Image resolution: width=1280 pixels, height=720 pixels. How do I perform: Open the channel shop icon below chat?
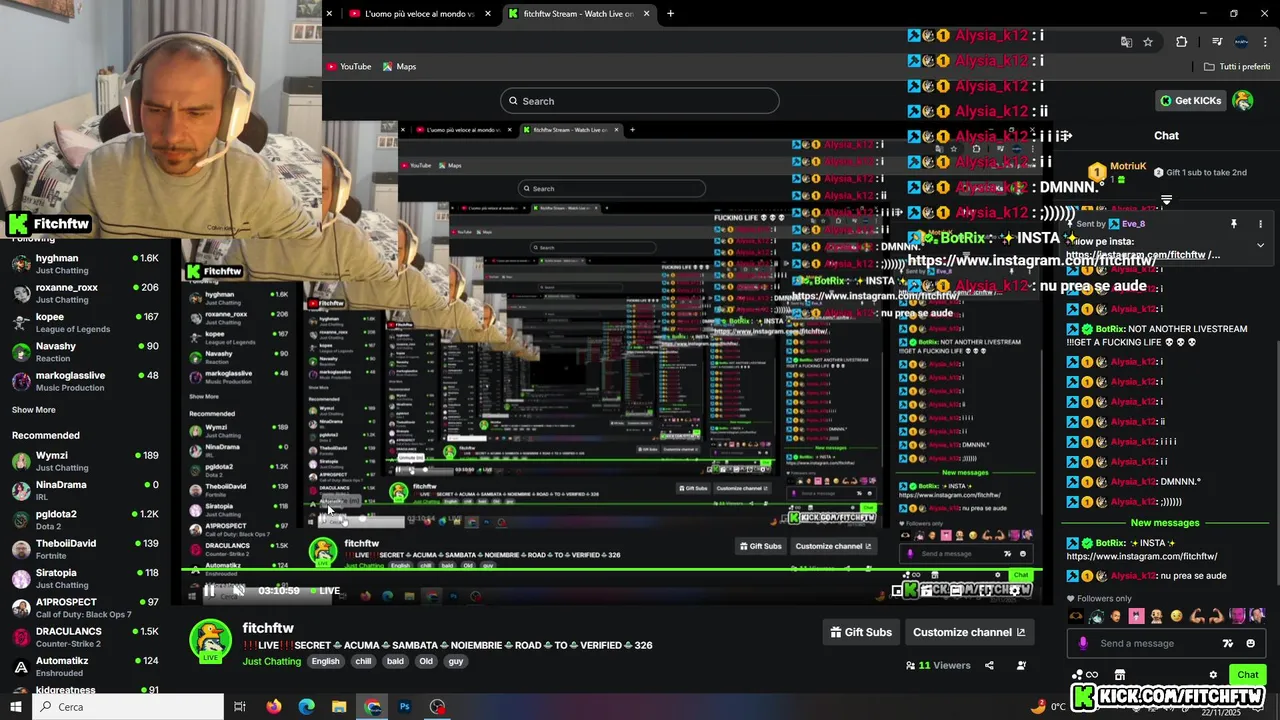[x=1120, y=675]
